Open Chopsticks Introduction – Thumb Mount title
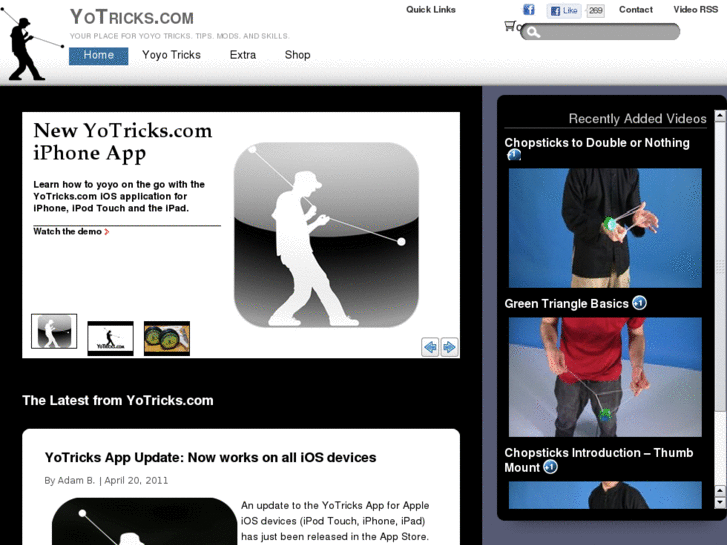The image size is (727, 545). point(599,460)
